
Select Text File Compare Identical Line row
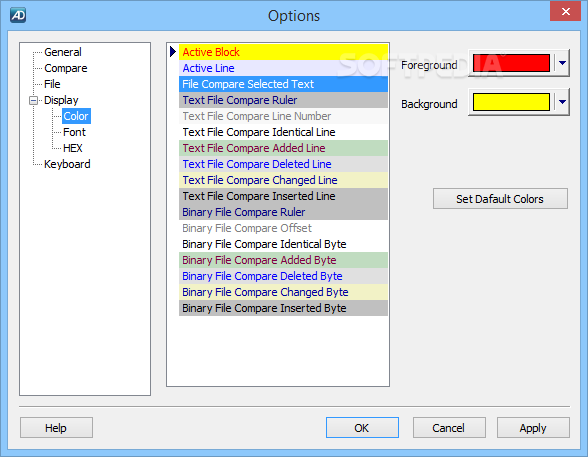[283, 132]
